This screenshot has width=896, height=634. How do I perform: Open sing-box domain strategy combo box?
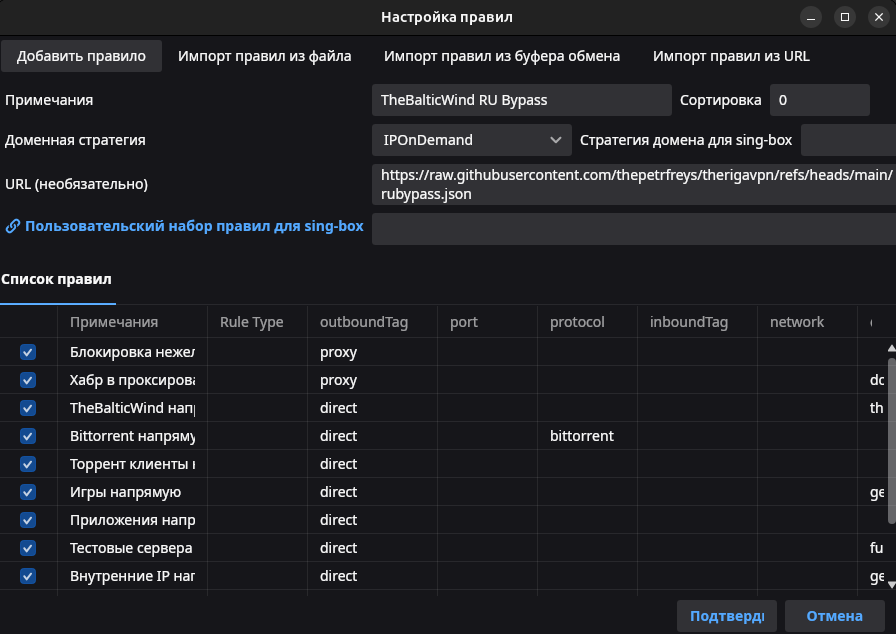click(x=847, y=140)
